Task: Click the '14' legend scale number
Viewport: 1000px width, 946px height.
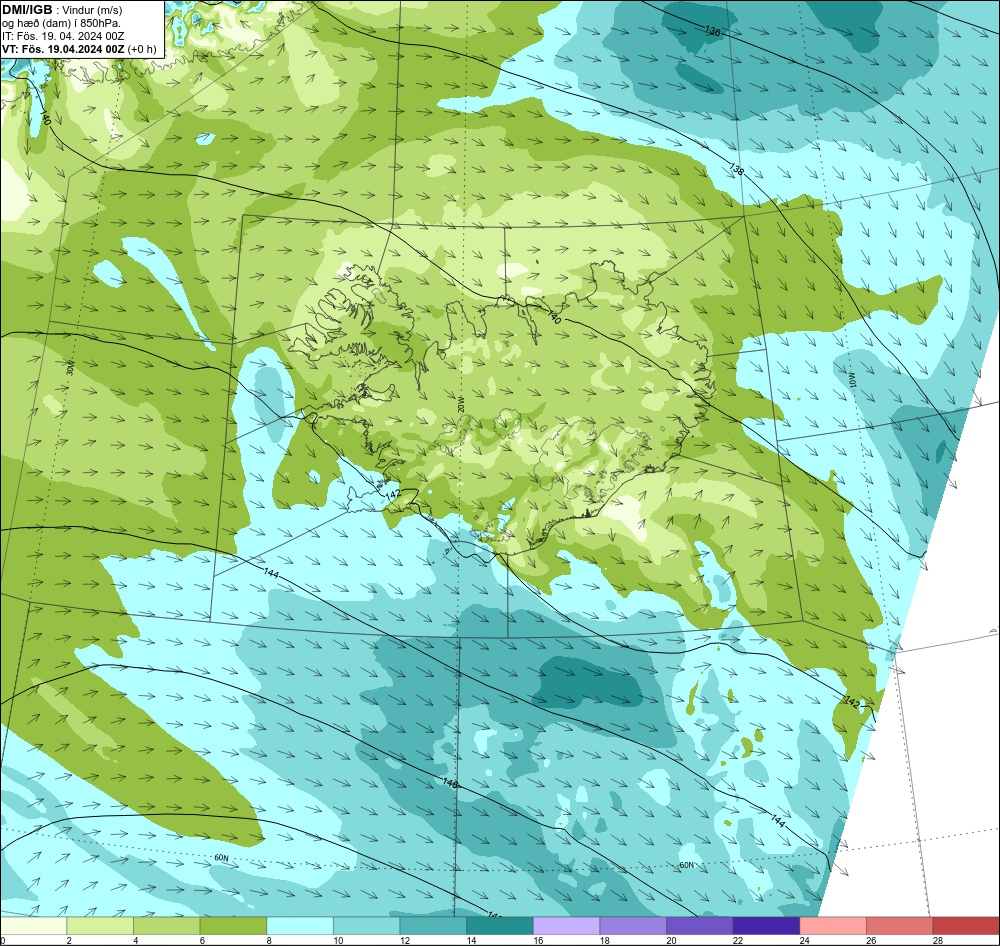Action: click(x=471, y=940)
